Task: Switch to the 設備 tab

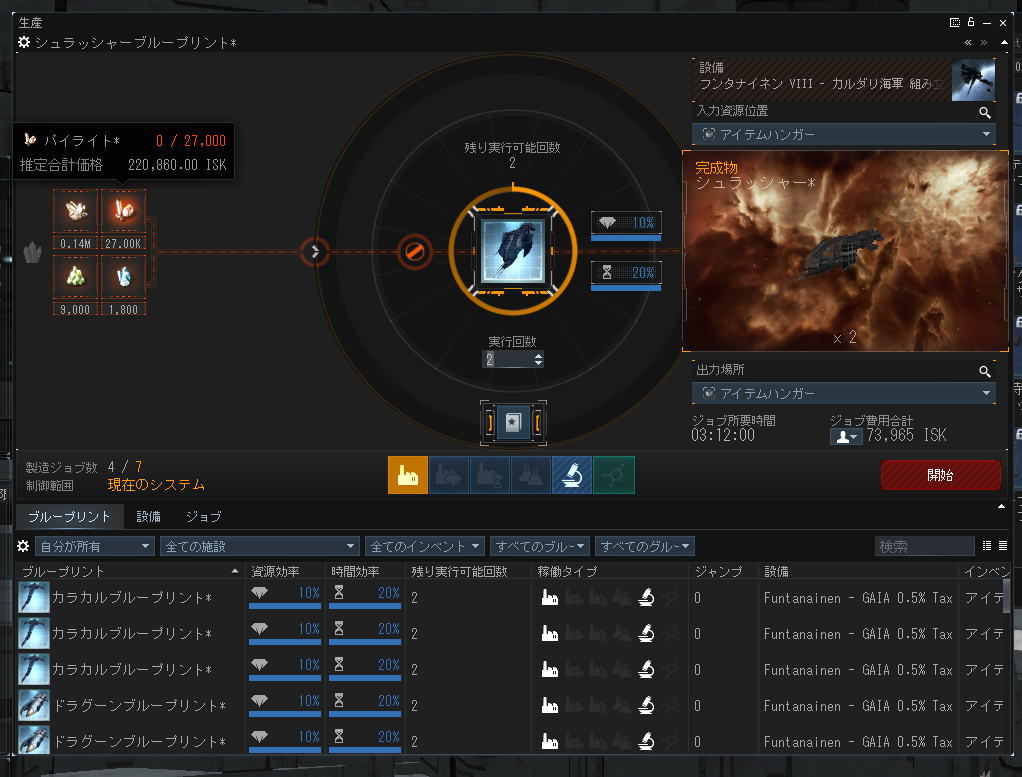Action: tap(149, 516)
